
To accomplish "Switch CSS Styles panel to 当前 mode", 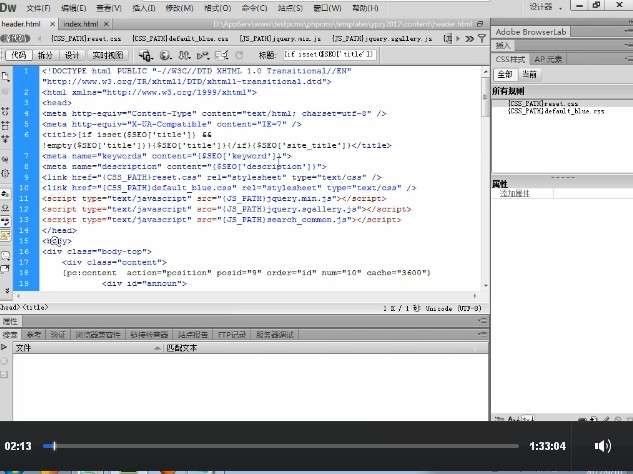I will pos(530,74).
